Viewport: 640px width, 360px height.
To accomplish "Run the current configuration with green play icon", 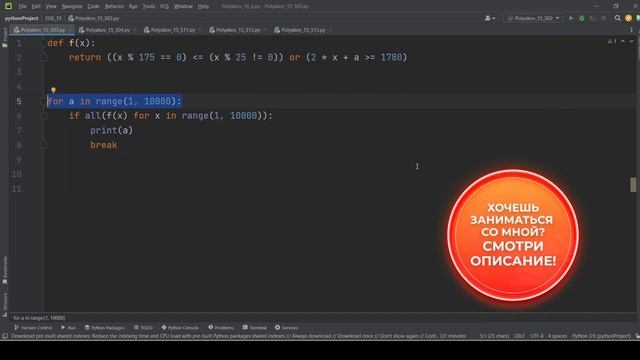I will click(x=571, y=18).
